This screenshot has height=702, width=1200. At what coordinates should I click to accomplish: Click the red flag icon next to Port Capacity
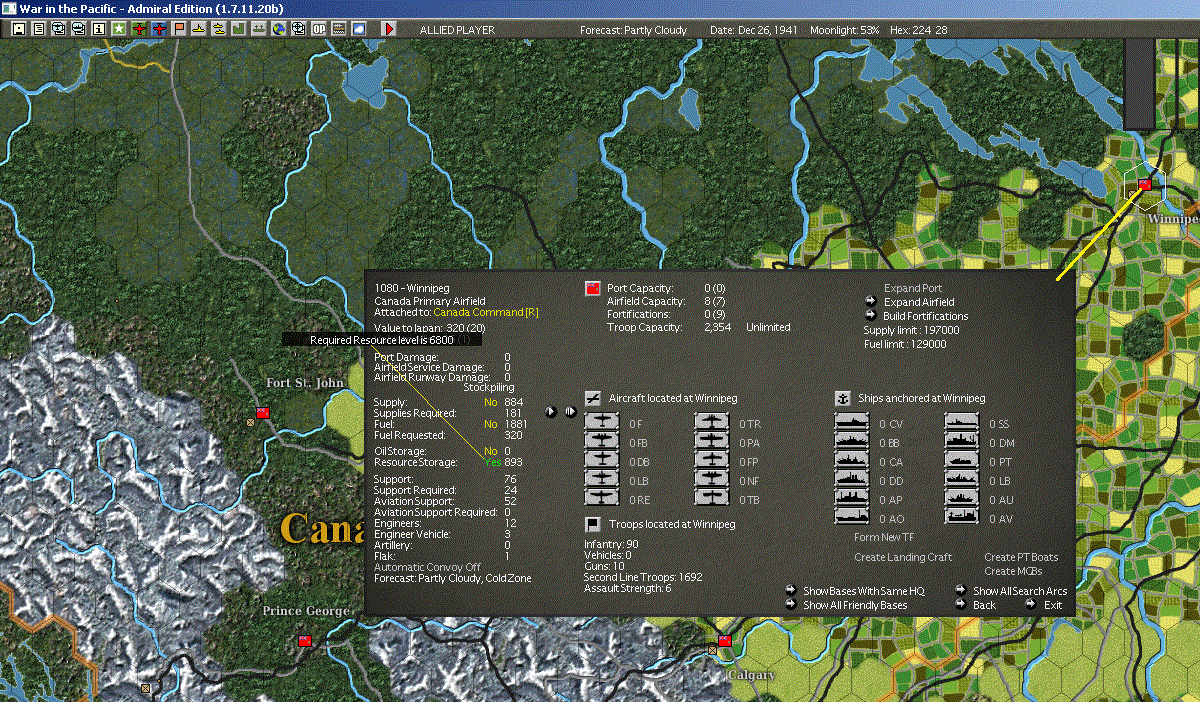(x=592, y=289)
